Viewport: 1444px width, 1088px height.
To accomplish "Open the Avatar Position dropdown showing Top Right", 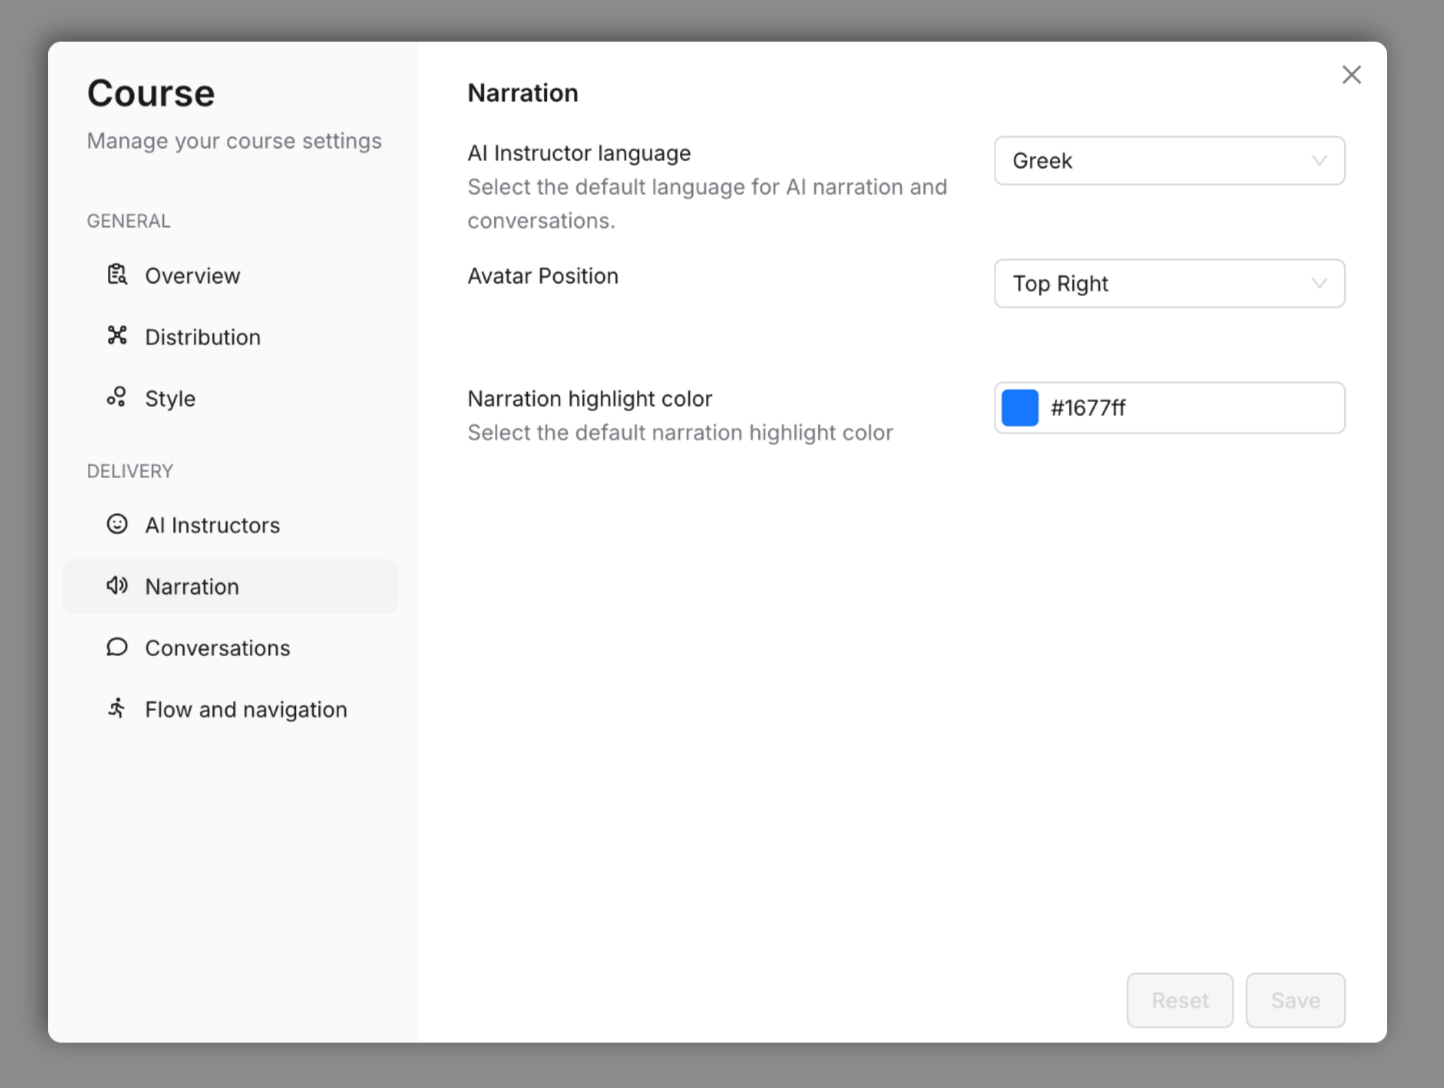I will (1169, 283).
